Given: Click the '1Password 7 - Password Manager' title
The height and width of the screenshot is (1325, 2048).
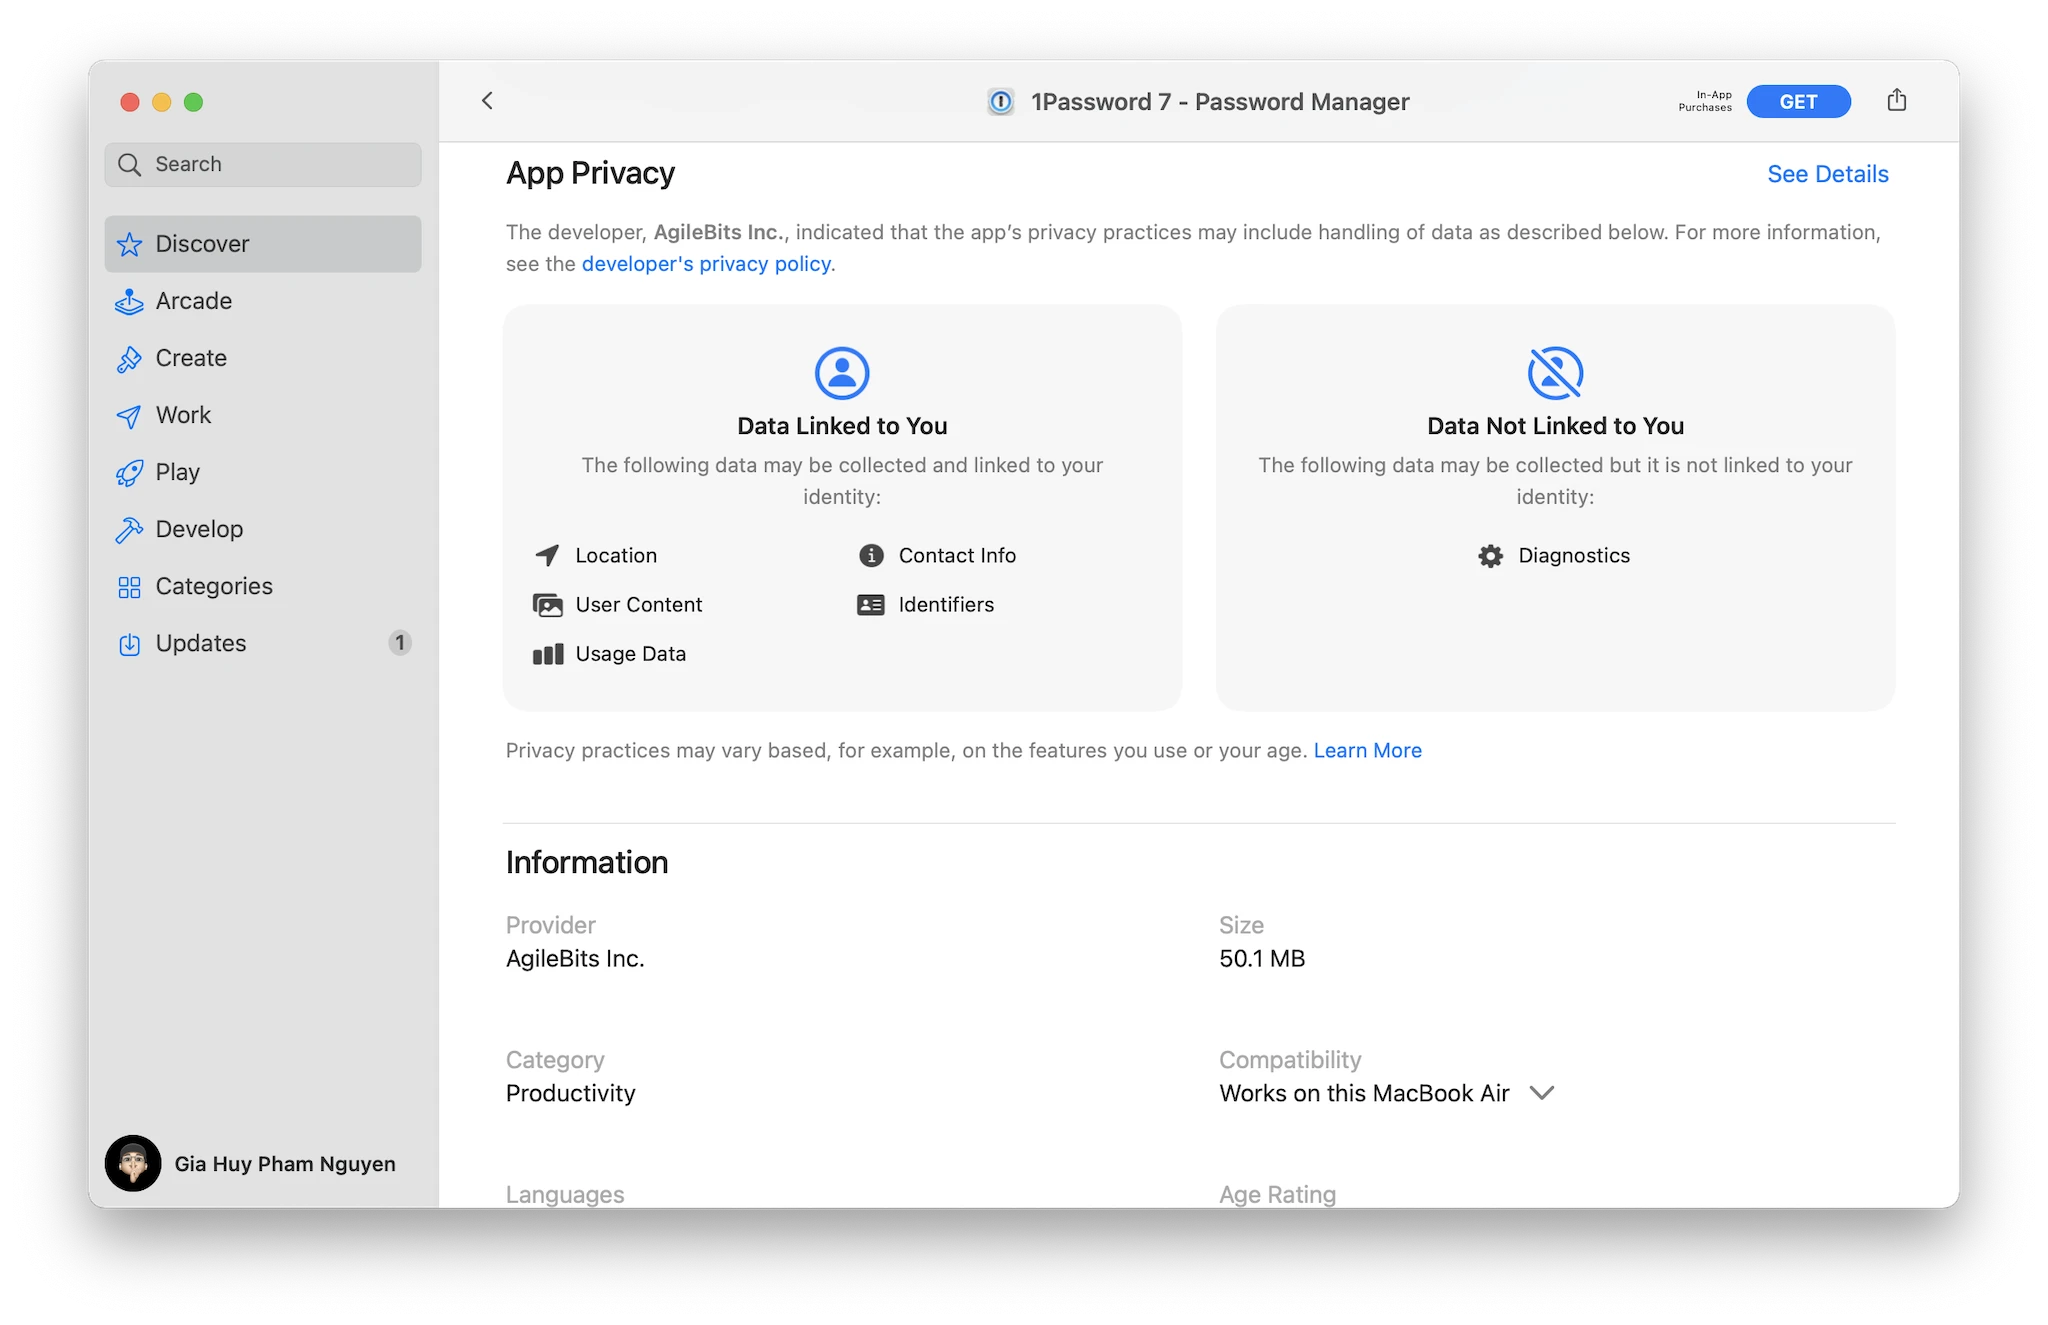Looking at the screenshot, I should pos(1220,102).
